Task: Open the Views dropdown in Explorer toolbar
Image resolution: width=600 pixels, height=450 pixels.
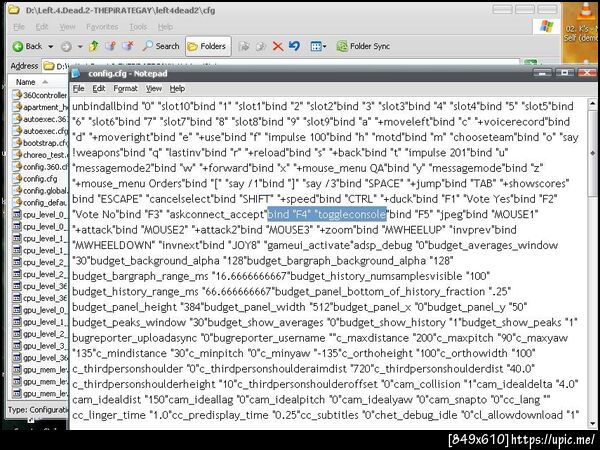Action: pyautogui.click(x=318, y=47)
